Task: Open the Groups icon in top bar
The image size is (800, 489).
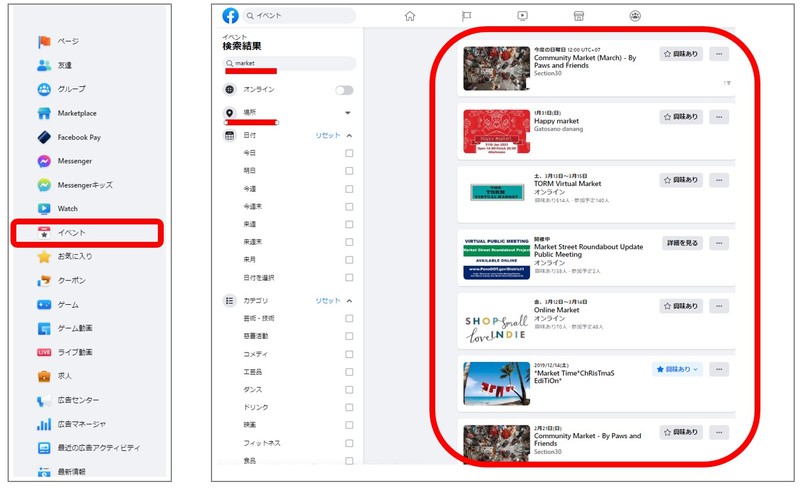Action: (x=635, y=16)
